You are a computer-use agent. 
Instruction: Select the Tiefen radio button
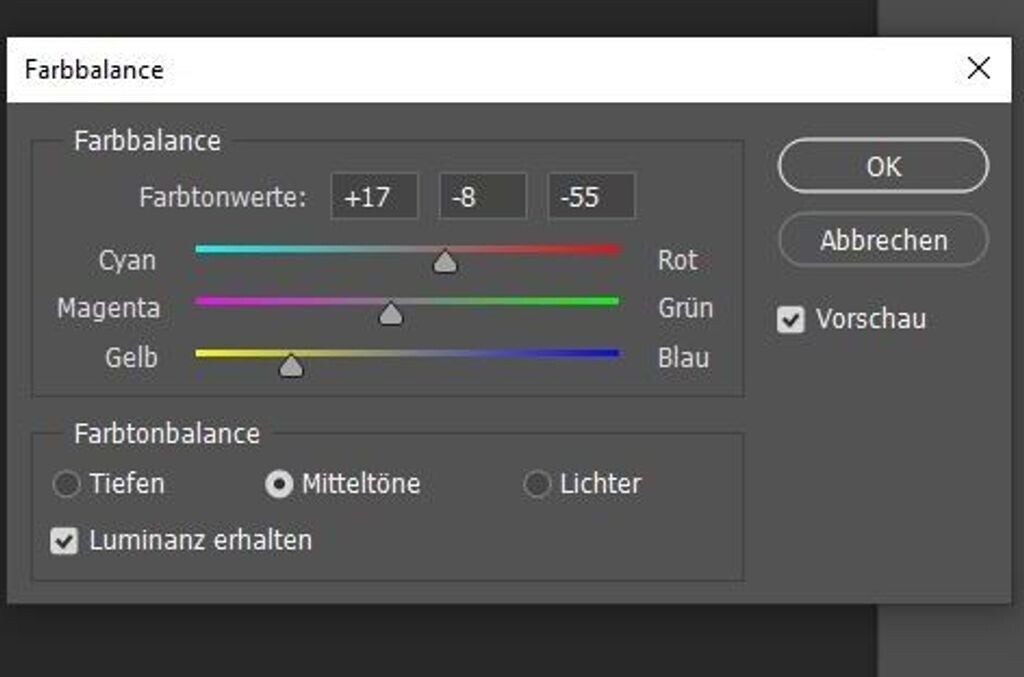pyautogui.click(x=66, y=485)
